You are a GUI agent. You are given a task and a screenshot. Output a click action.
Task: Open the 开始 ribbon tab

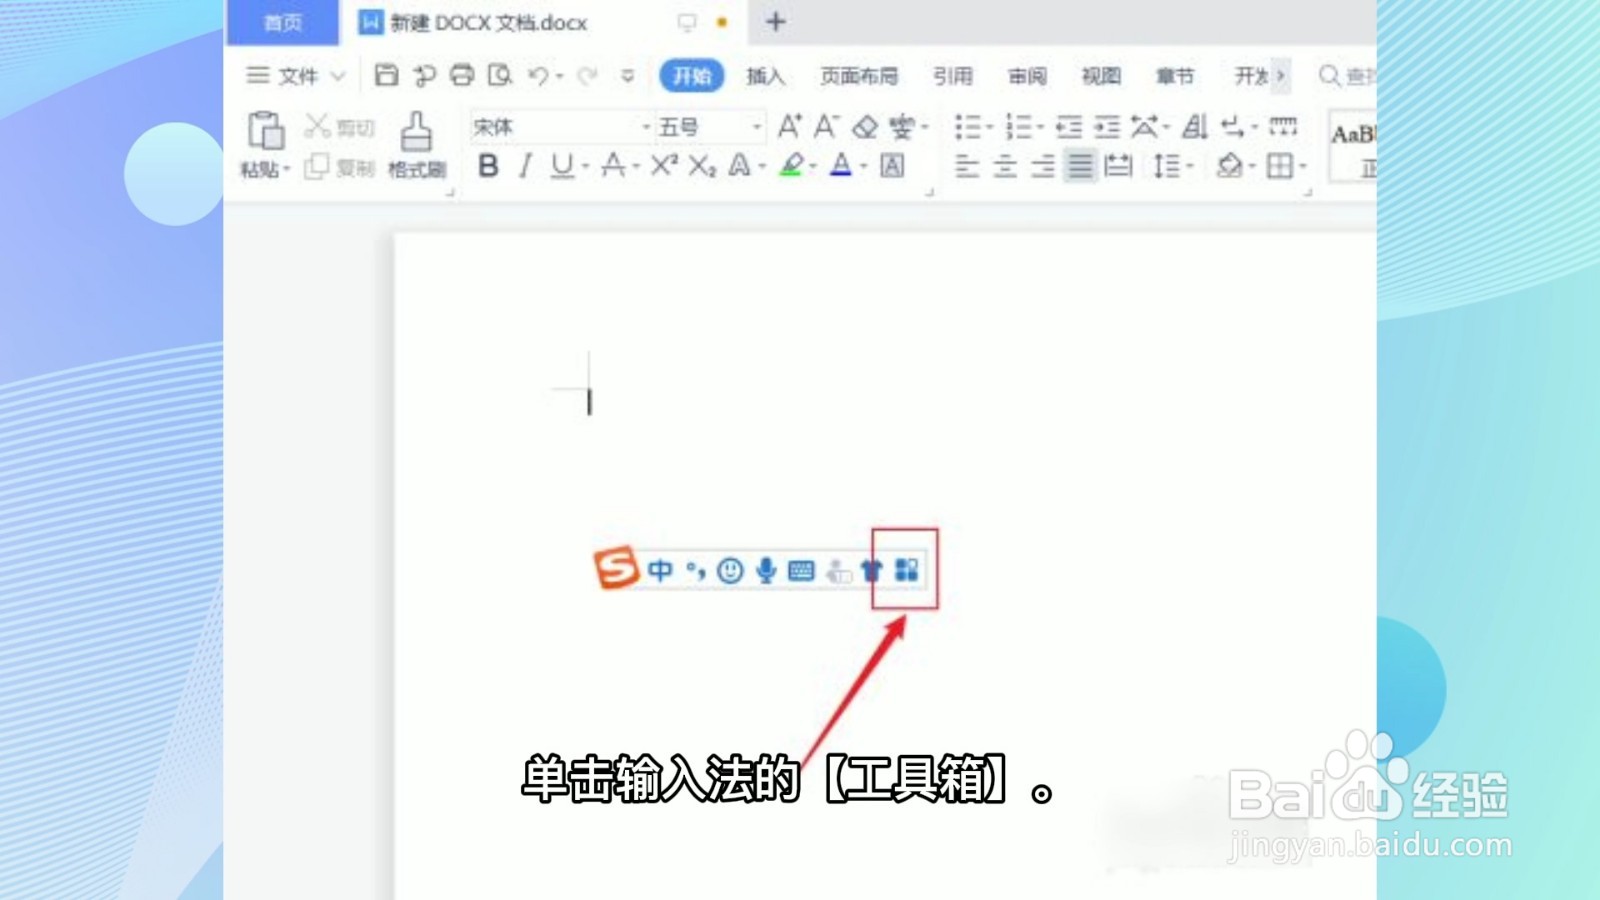pos(692,76)
